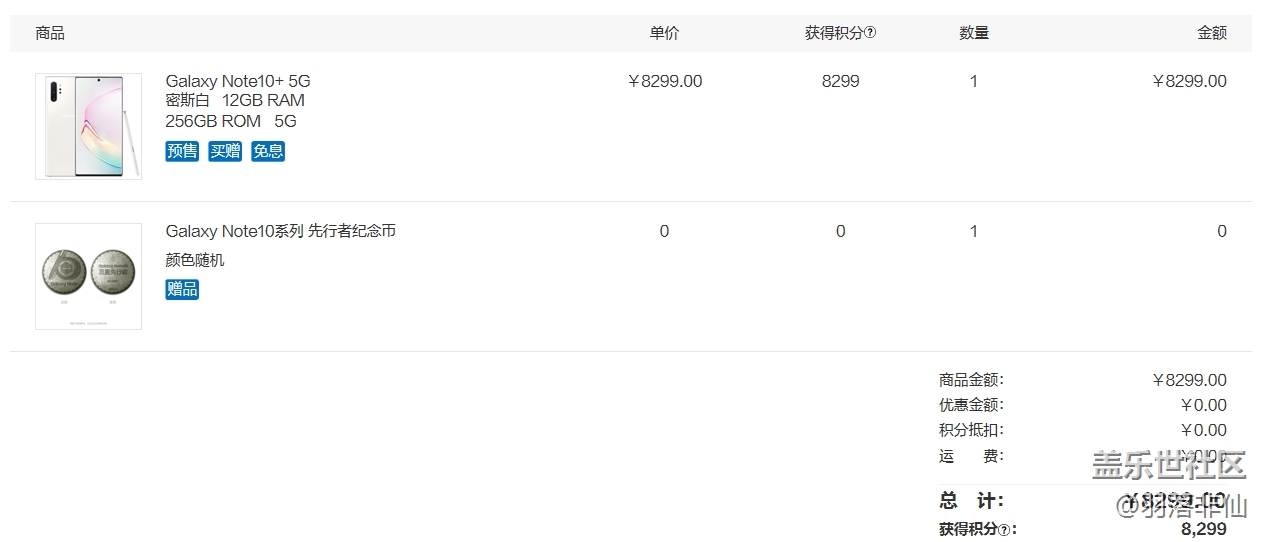This screenshot has width=1265, height=542.
Task: Click the 预售 tag badge
Action: pos(182,151)
